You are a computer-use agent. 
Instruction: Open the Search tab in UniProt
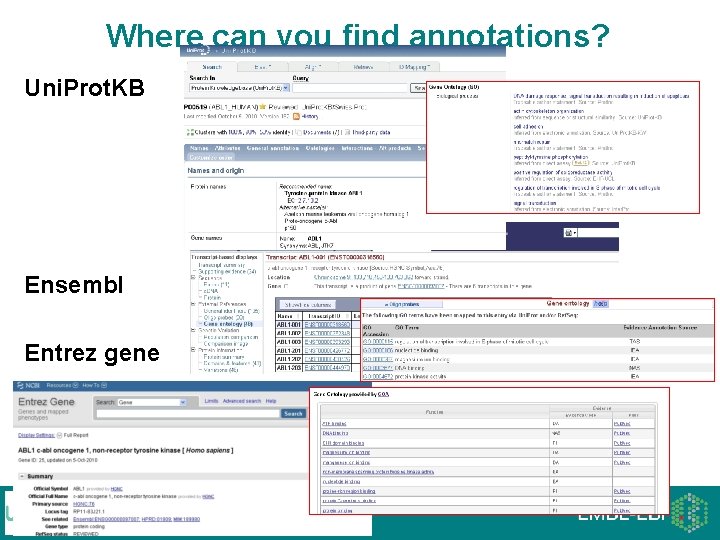pos(212,67)
